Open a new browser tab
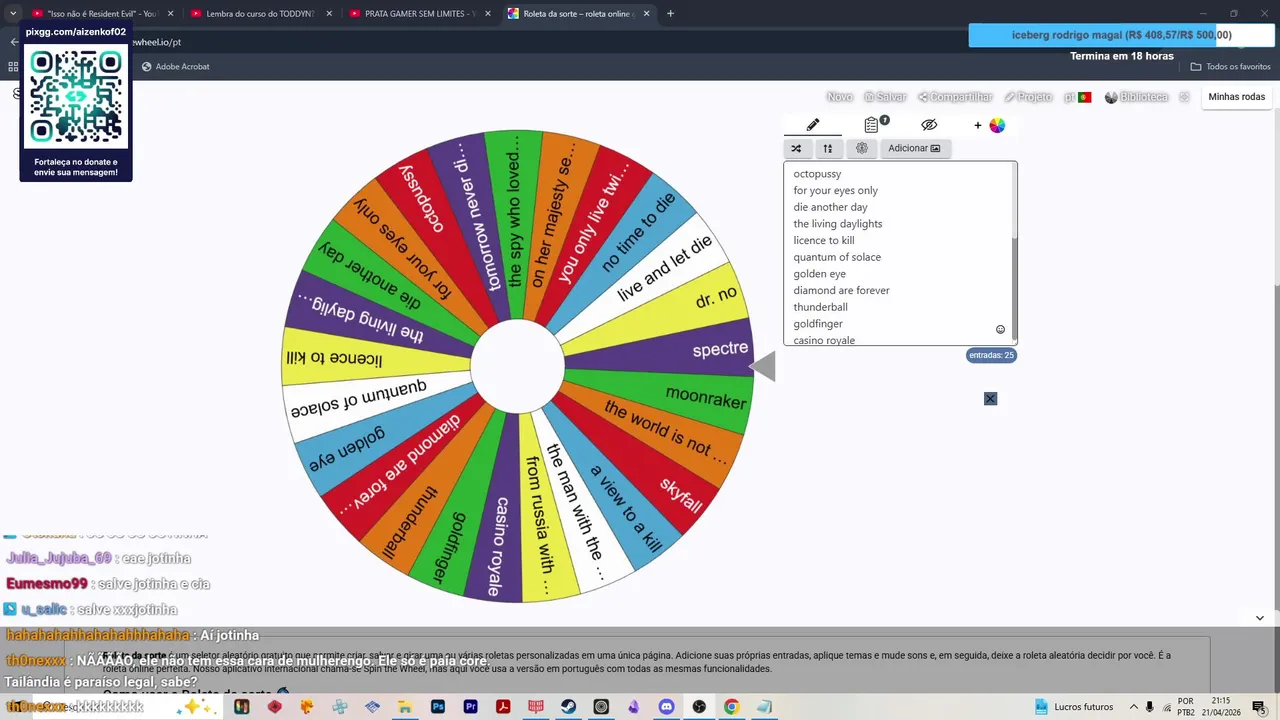Screen dimensions: 1280x720 (670, 14)
